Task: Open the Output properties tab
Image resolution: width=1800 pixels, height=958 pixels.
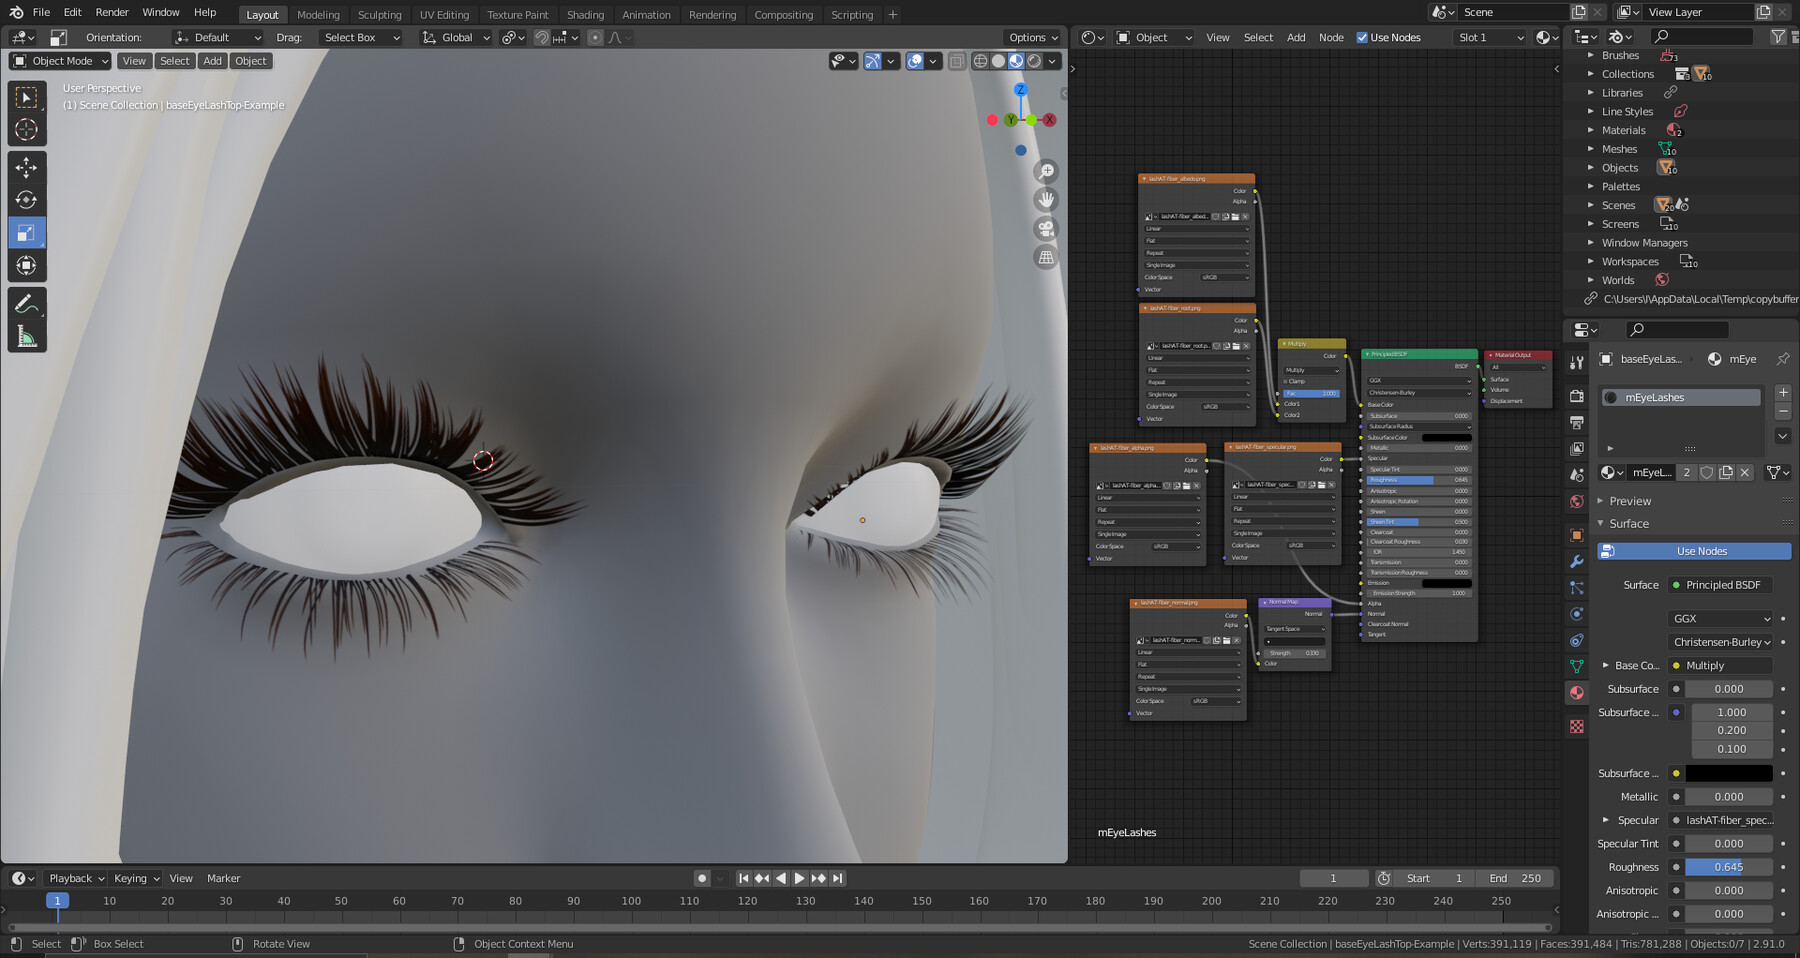Action: click(1577, 422)
